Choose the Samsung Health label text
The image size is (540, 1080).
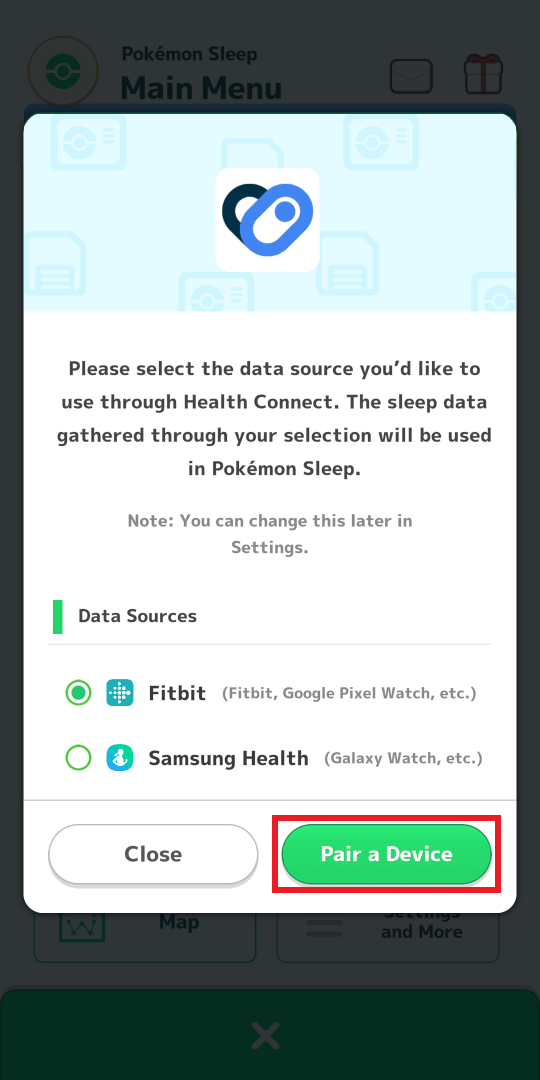[x=229, y=758]
